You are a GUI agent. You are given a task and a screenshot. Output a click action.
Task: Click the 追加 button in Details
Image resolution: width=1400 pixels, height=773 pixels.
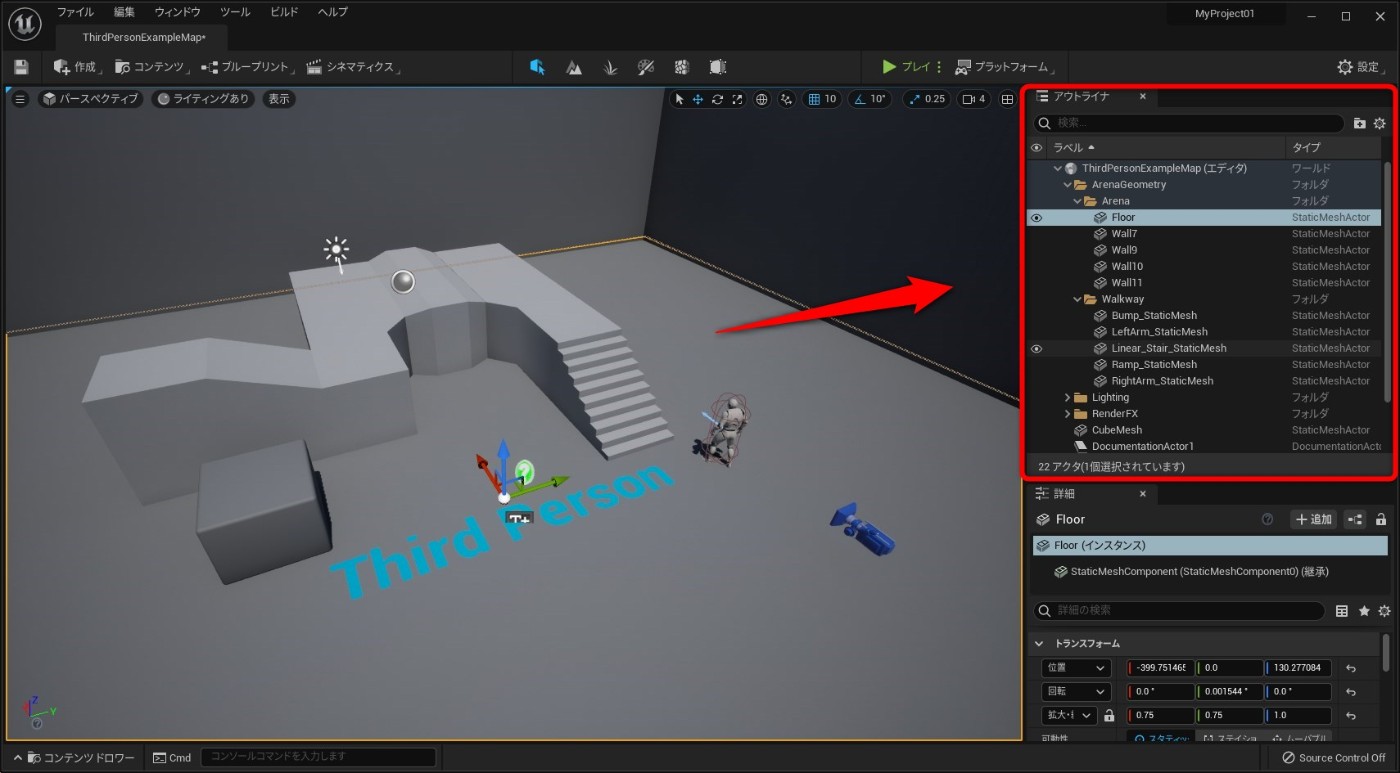1313,519
